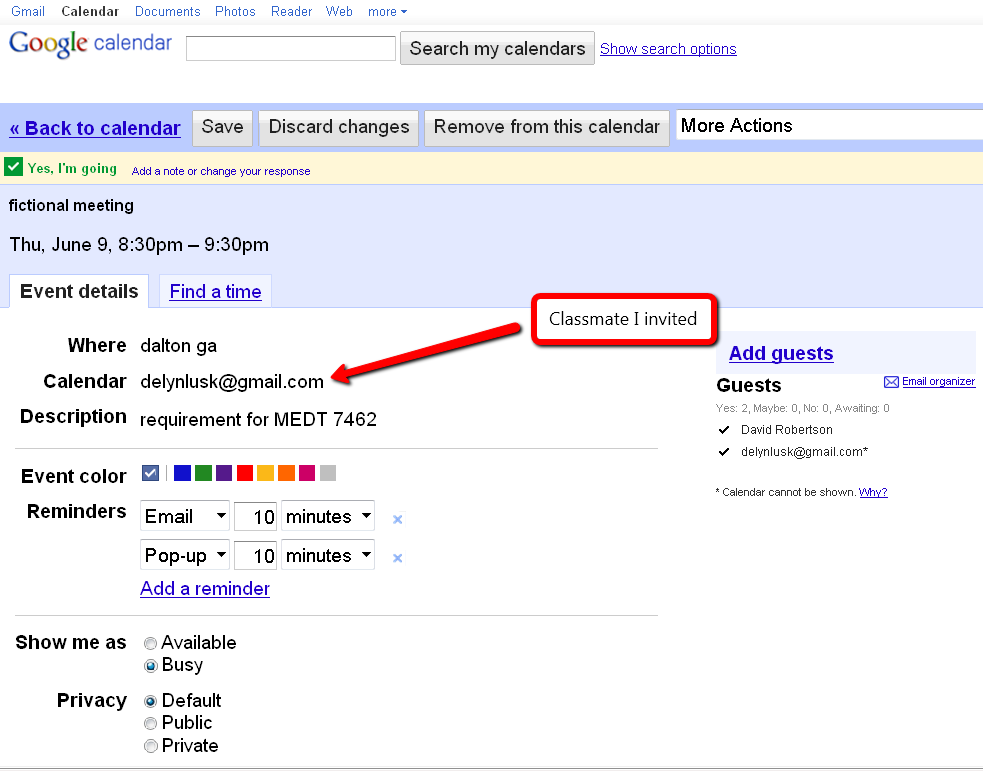Screen dimensions: 983x771
Task: Set event color to gray
Action: point(328,473)
